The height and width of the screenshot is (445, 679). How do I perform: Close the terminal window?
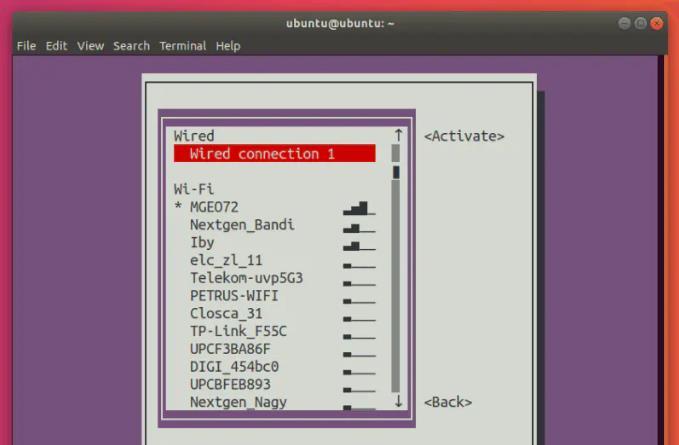click(657, 23)
